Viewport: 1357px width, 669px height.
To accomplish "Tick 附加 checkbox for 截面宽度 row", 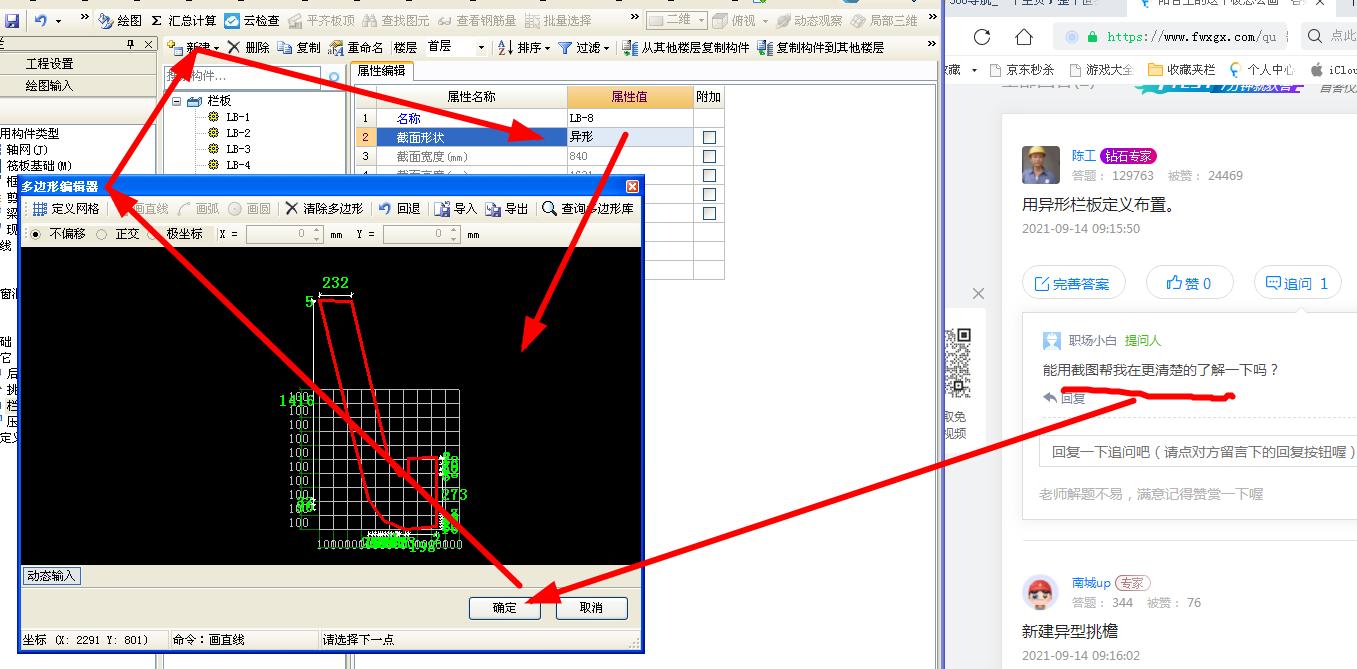I will tap(709, 157).
